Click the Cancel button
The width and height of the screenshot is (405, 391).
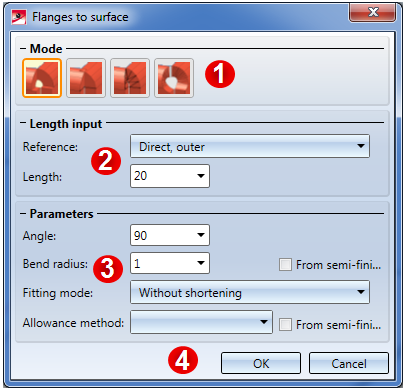pos(349,363)
